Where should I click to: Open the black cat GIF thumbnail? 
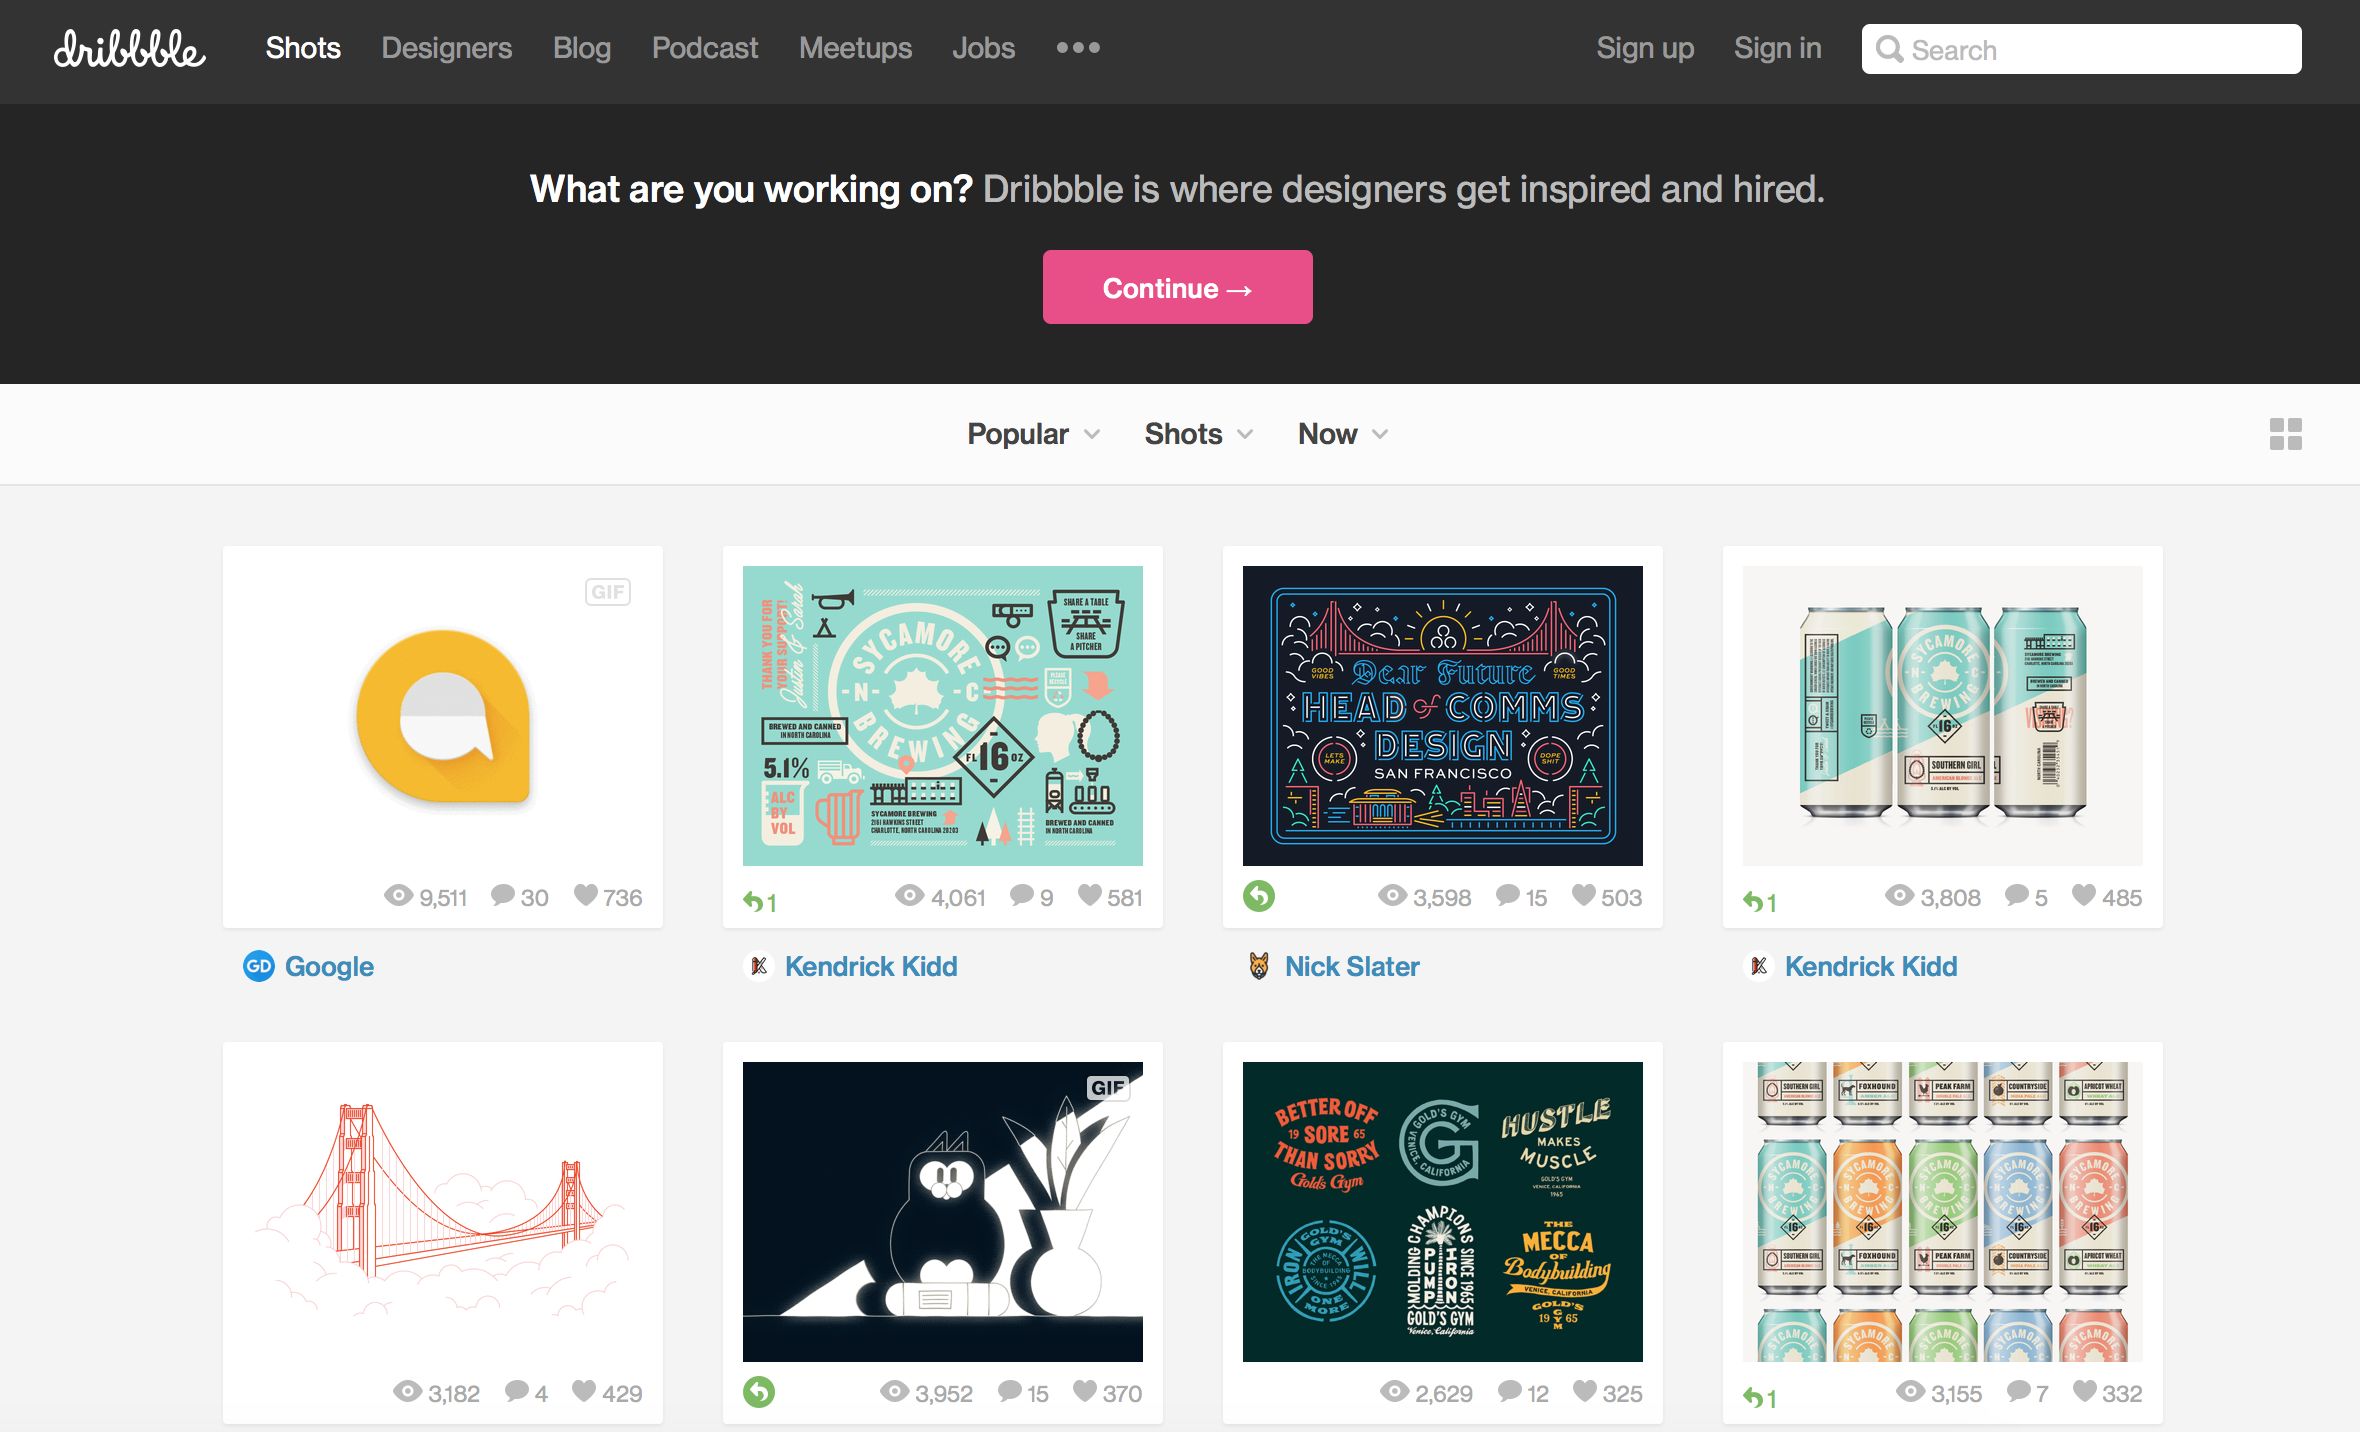click(943, 1212)
